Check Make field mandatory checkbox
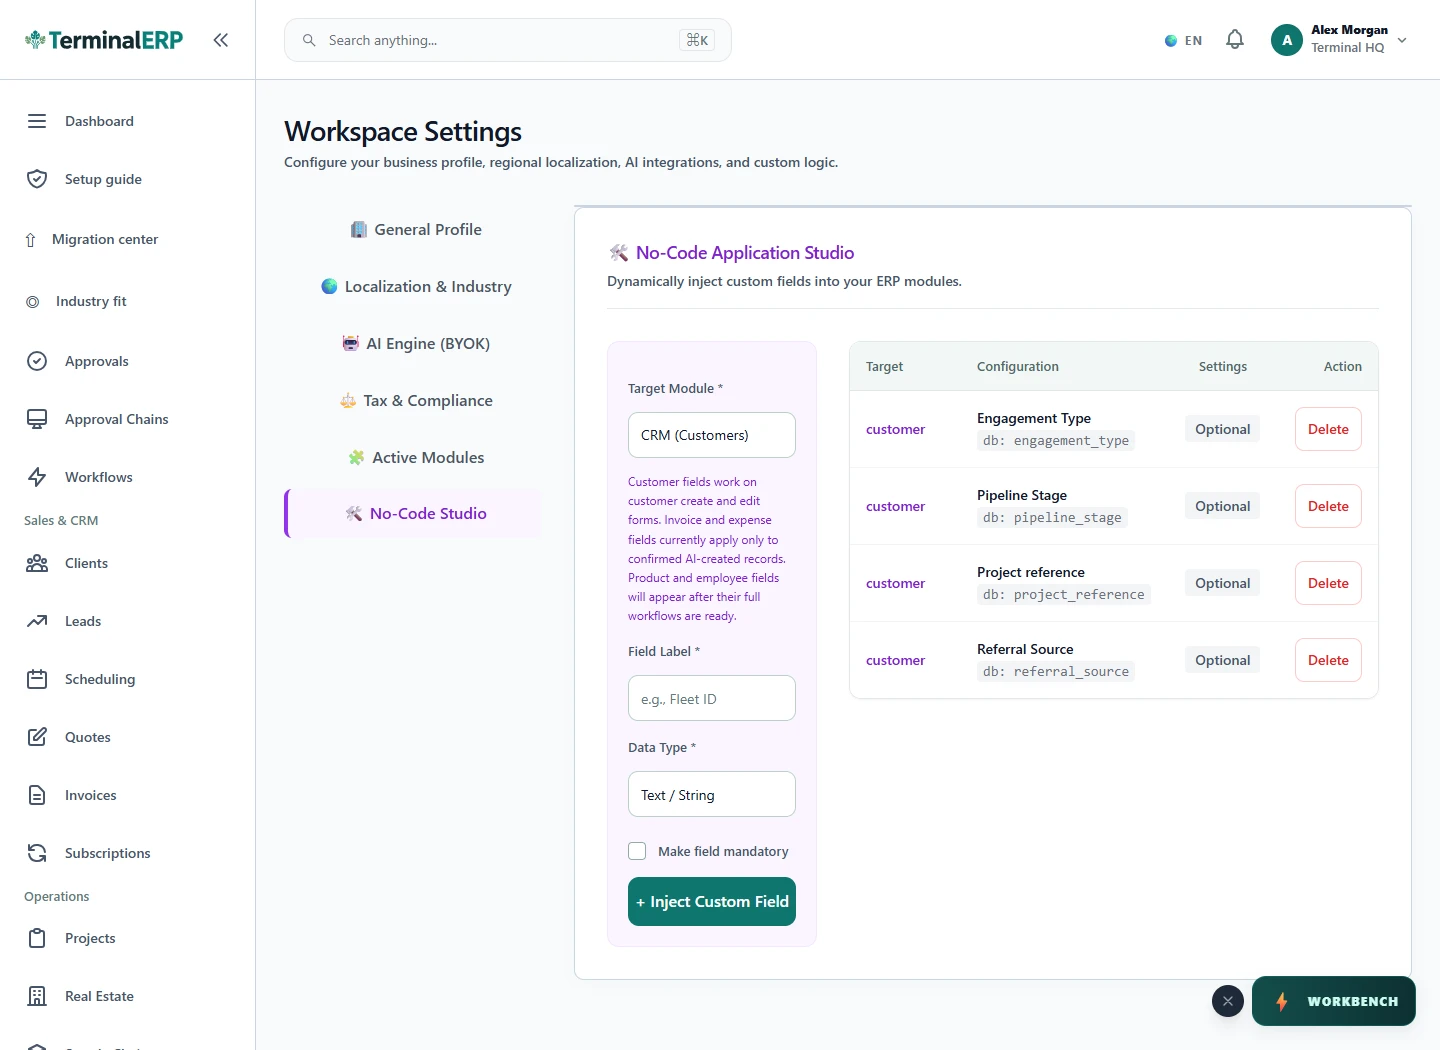The image size is (1440, 1050). tap(637, 851)
